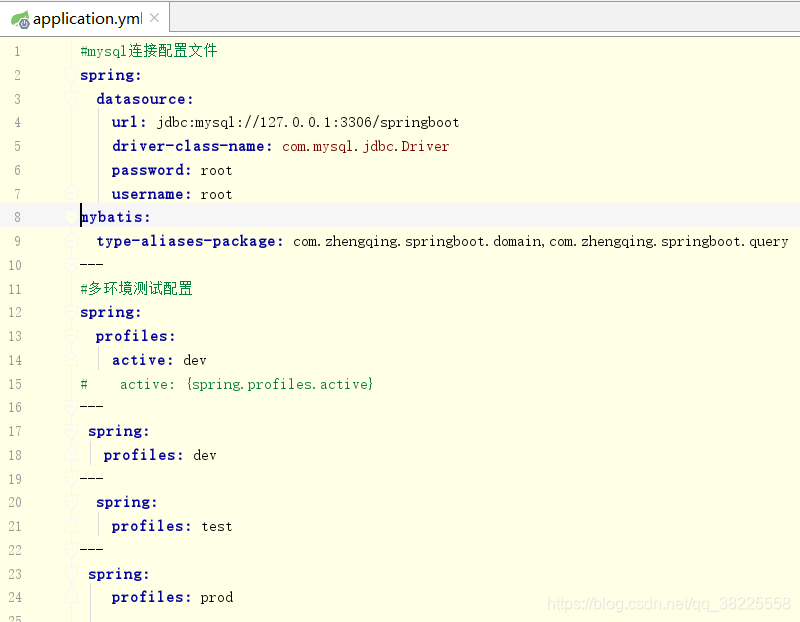800x622 pixels.
Task: Collapse the spring block on line 17
Action: (70, 431)
